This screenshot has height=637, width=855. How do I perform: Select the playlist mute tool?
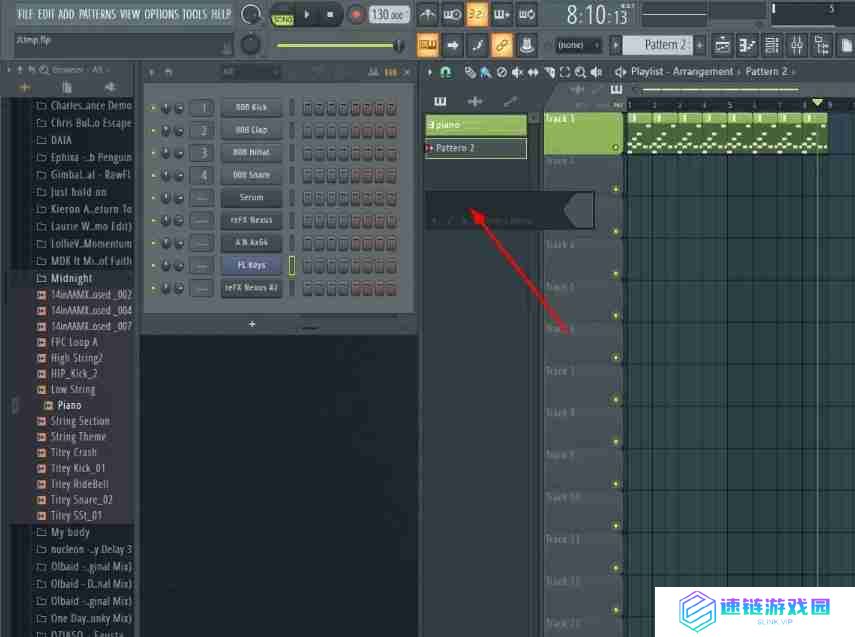tap(517, 71)
